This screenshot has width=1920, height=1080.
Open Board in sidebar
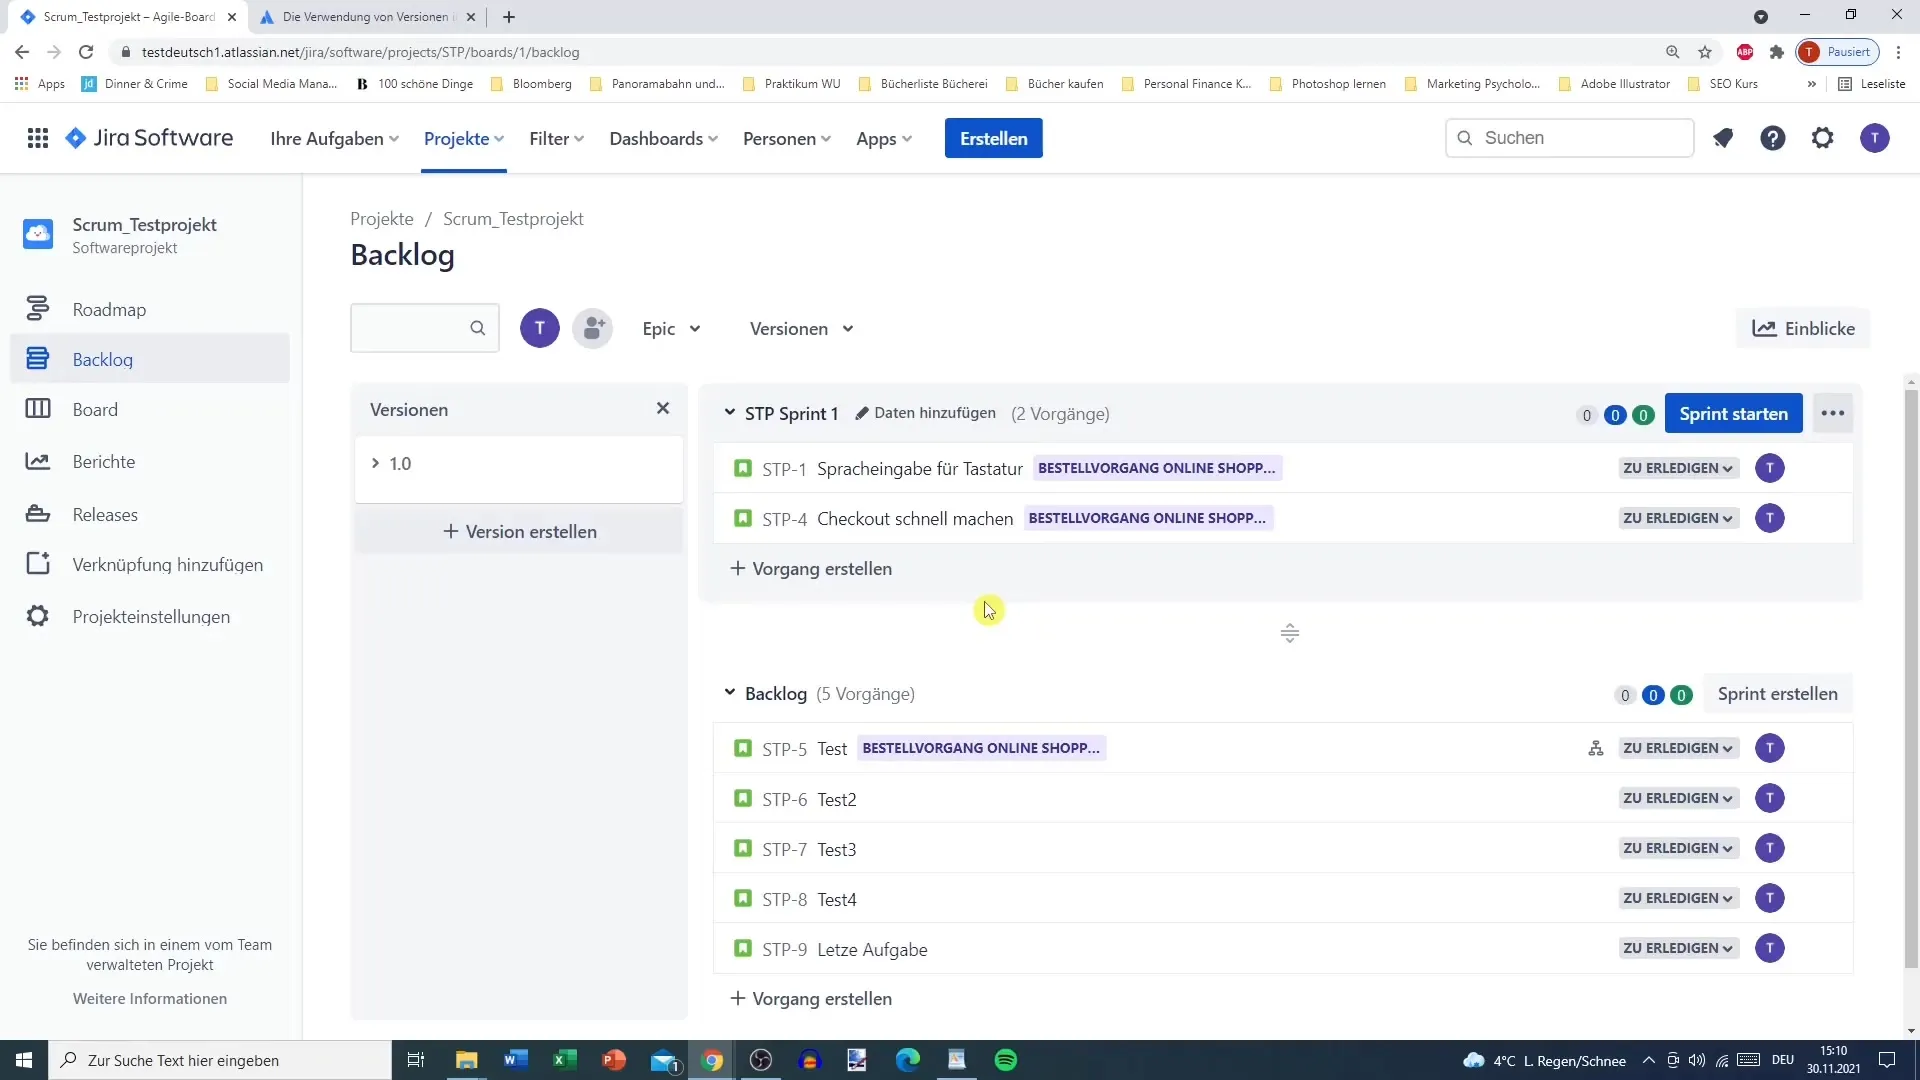pyautogui.click(x=150, y=409)
